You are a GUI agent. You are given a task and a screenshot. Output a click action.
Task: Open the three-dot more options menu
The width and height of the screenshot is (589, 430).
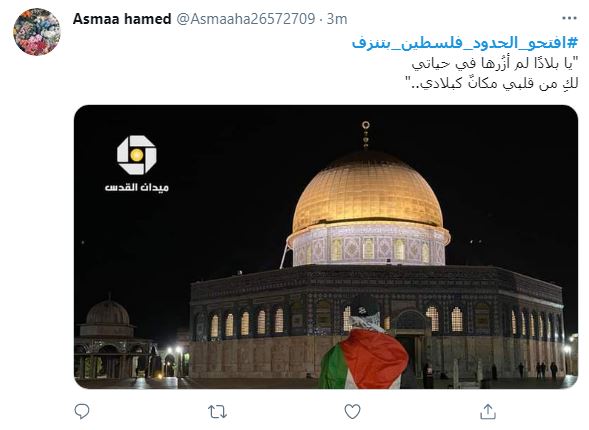569,18
